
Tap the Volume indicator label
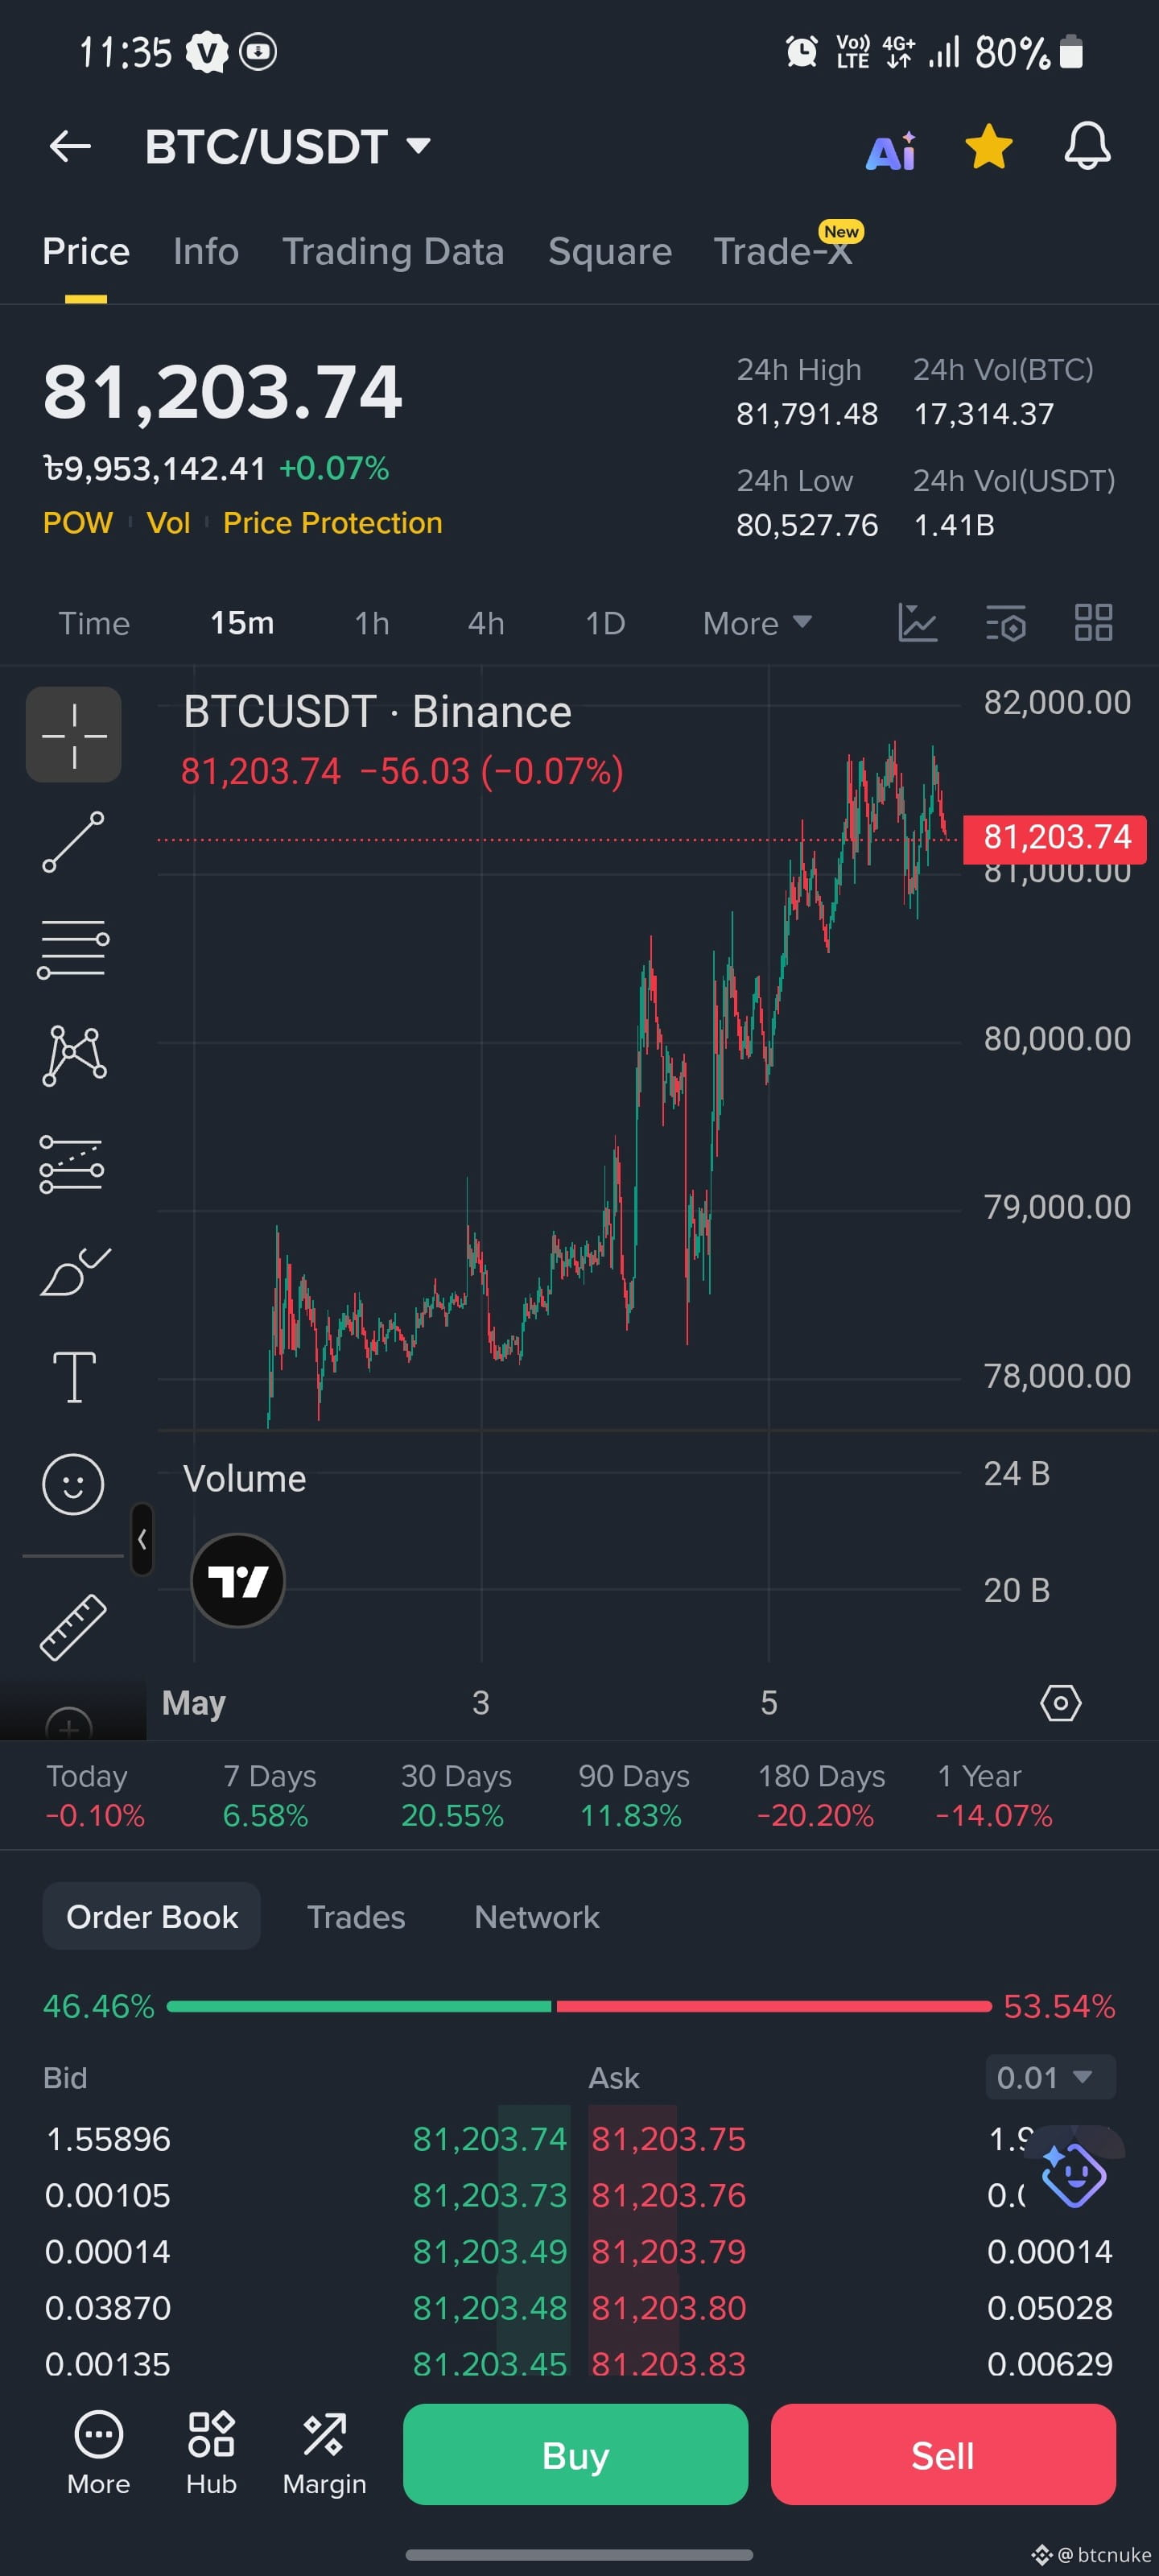[x=244, y=1479]
